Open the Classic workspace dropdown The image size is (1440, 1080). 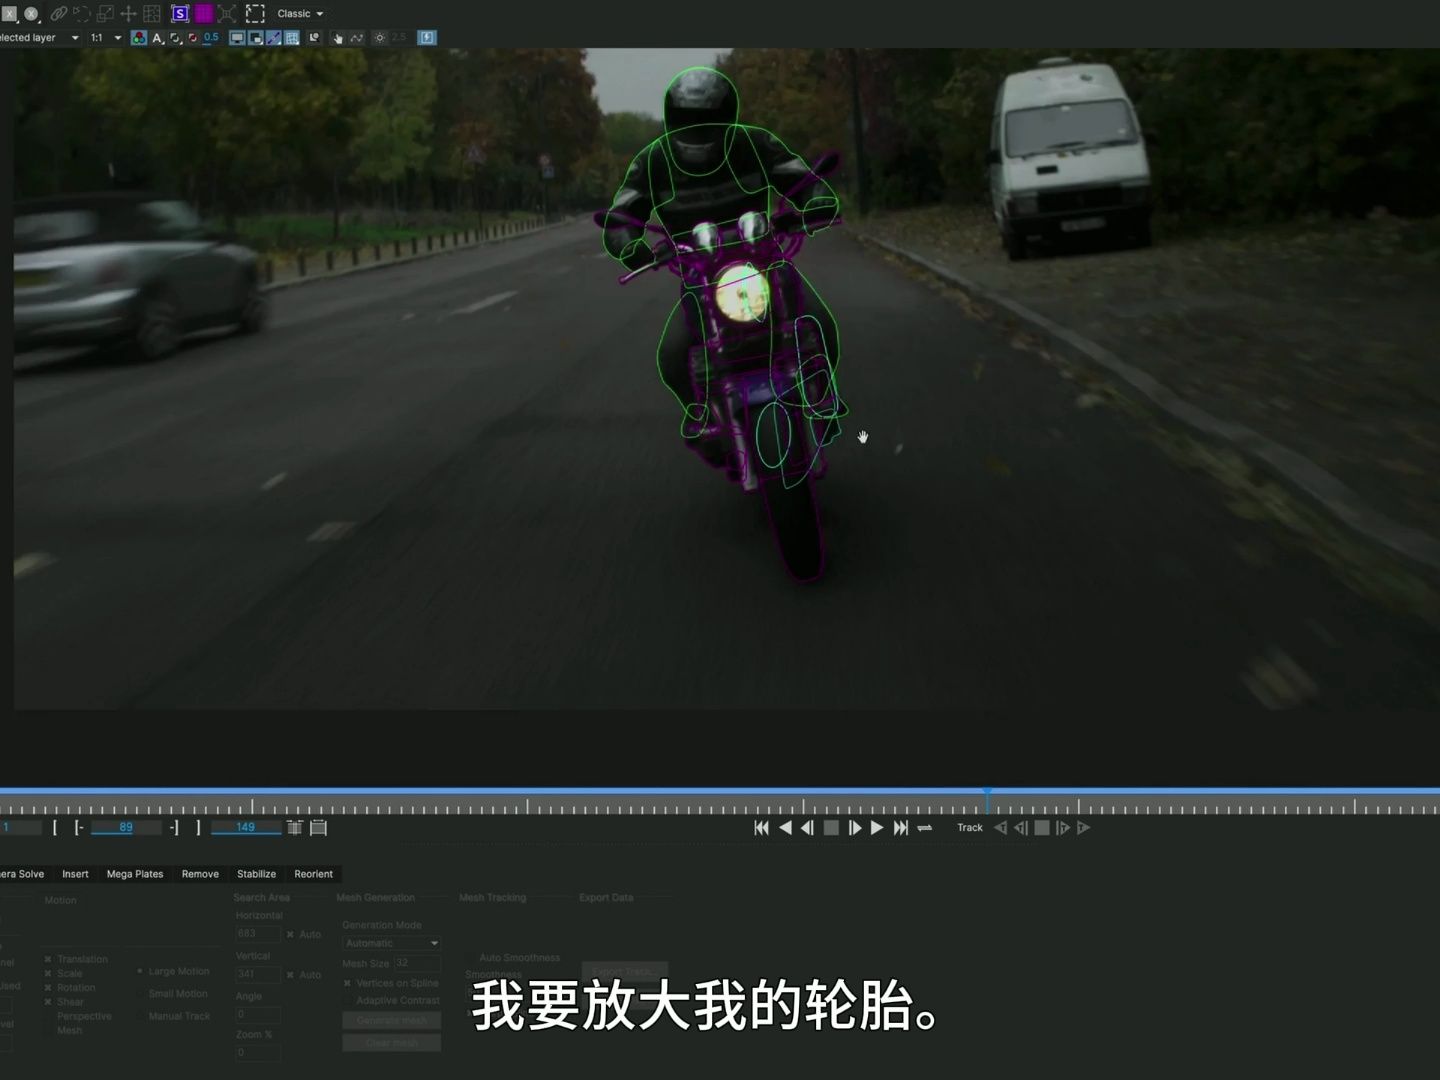click(300, 14)
